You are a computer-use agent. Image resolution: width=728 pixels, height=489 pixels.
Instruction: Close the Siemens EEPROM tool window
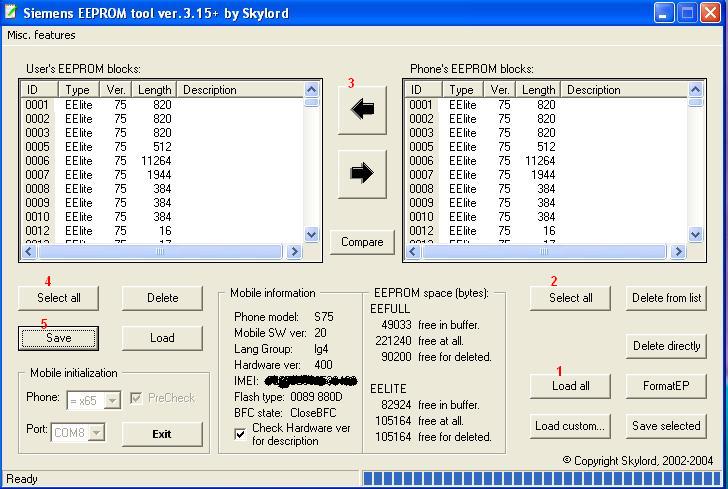(710, 13)
